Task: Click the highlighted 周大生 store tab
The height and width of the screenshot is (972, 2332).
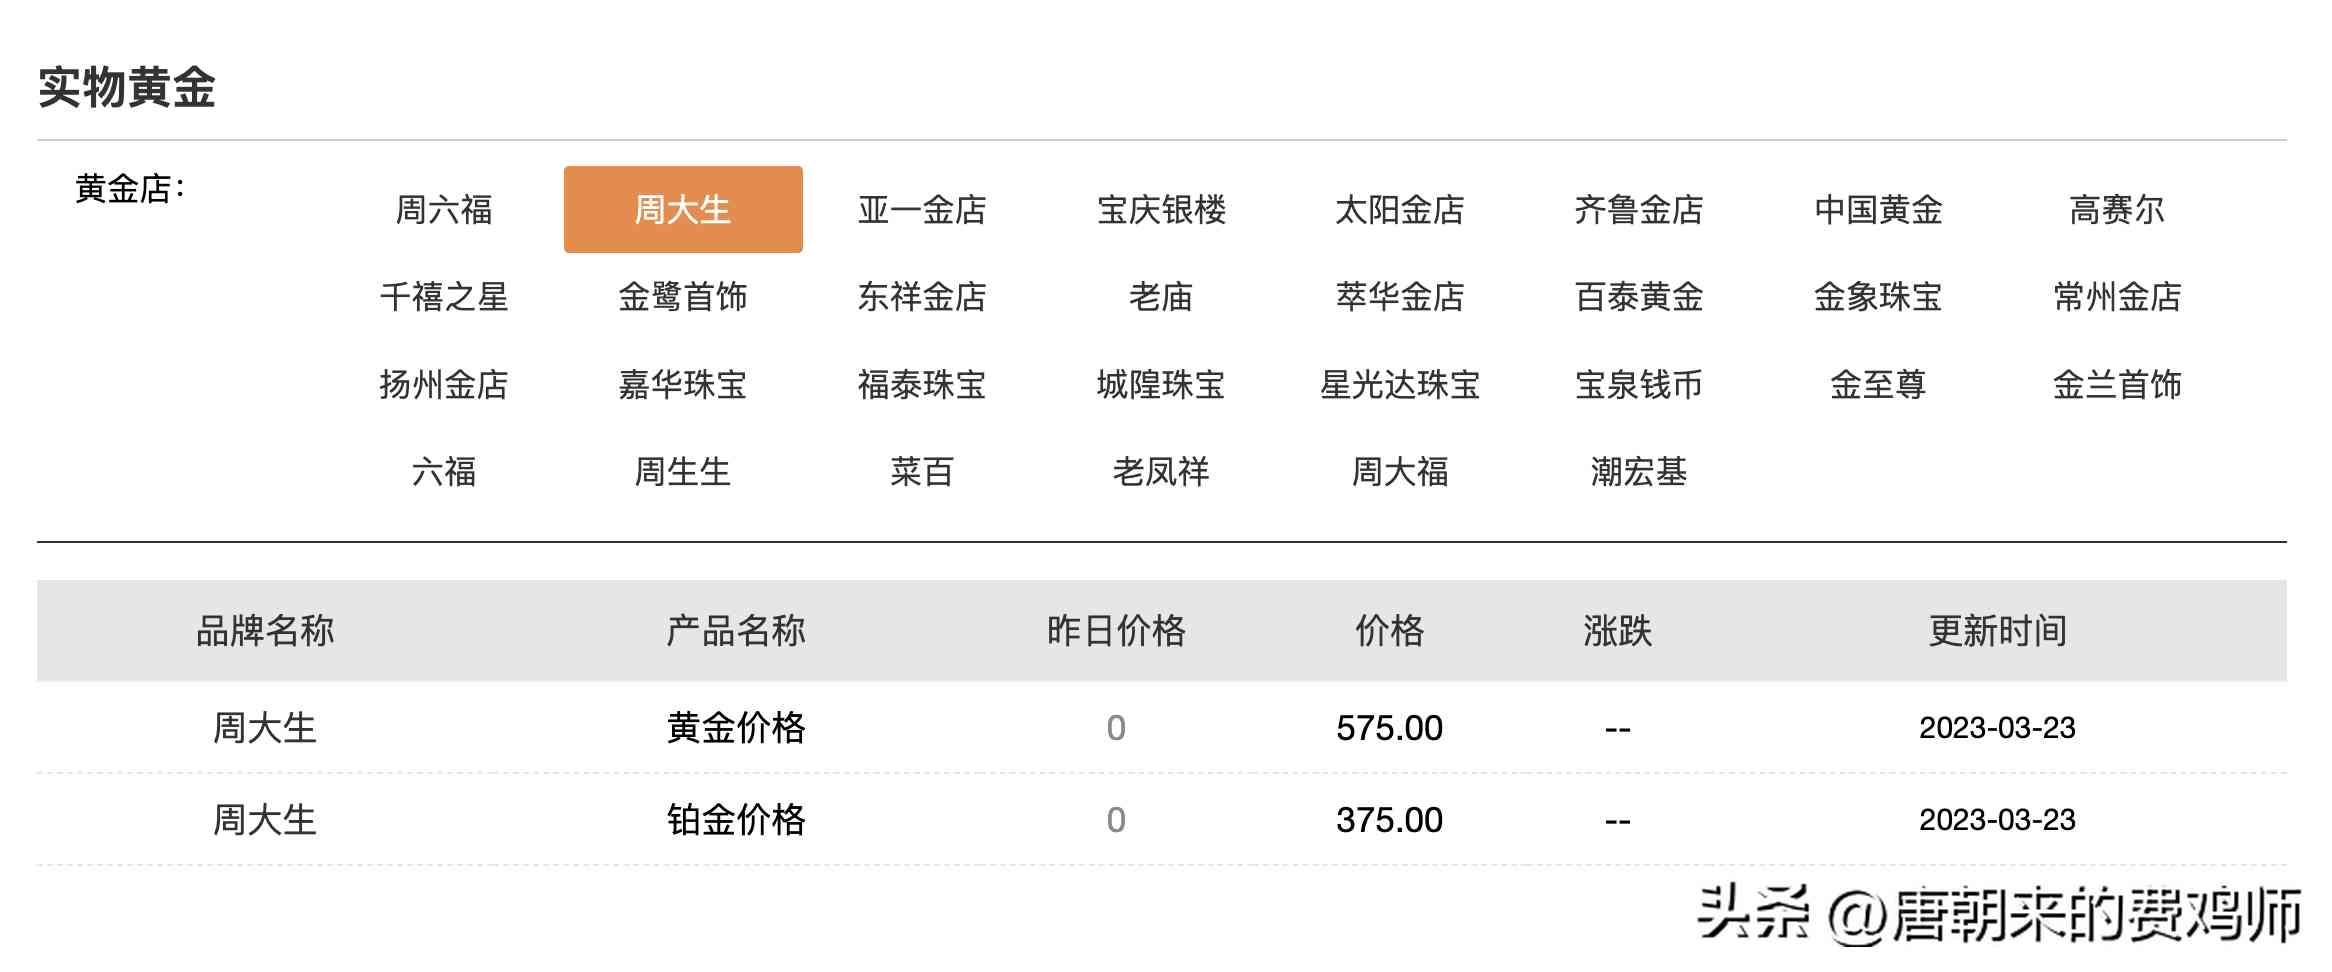Action: (x=683, y=210)
